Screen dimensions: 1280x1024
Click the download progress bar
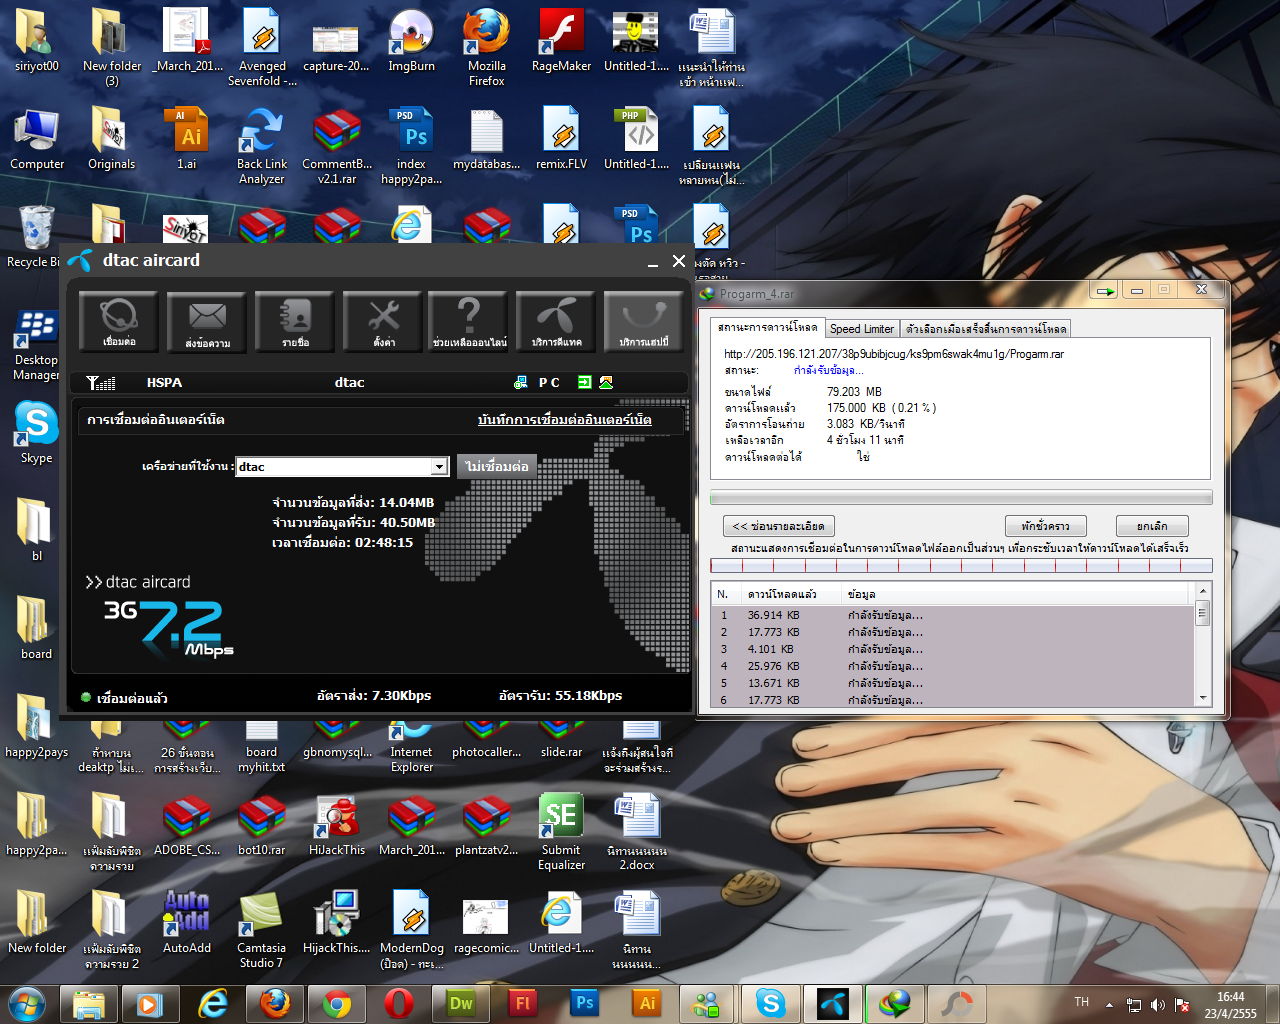tap(960, 497)
